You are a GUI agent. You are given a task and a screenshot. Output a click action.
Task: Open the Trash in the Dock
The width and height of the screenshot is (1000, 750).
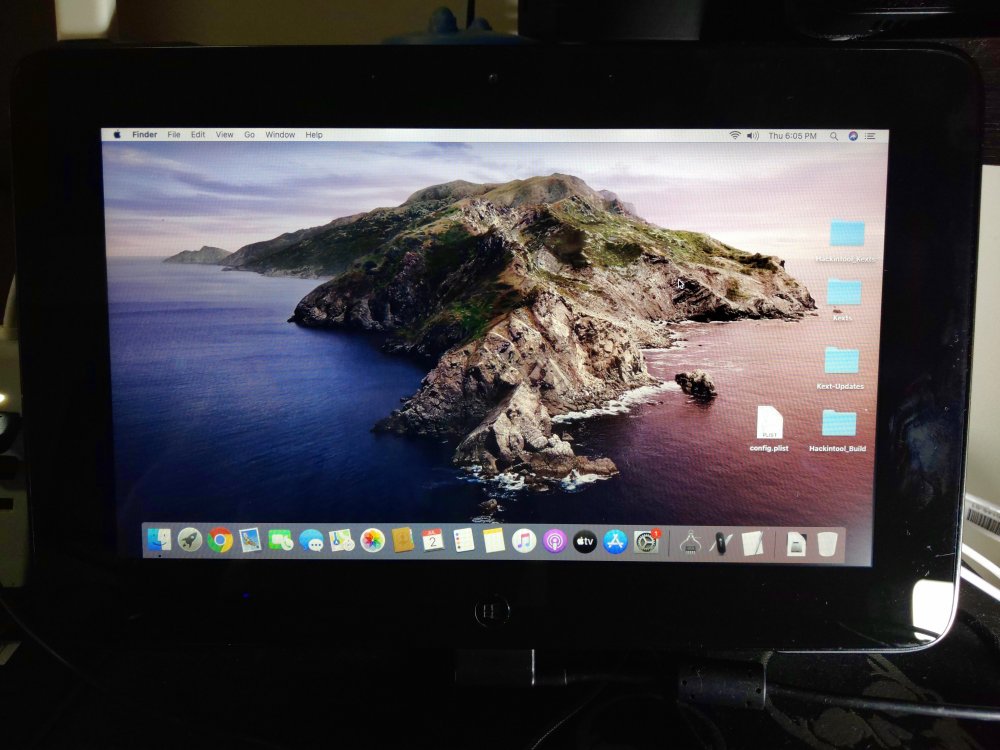click(x=827, y=544)
